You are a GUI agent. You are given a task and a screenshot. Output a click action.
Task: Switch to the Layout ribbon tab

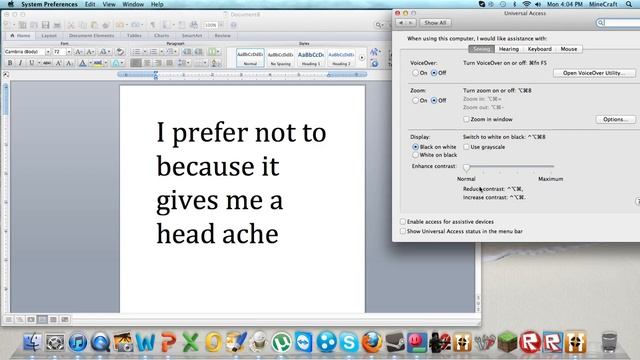coord(49,36)
